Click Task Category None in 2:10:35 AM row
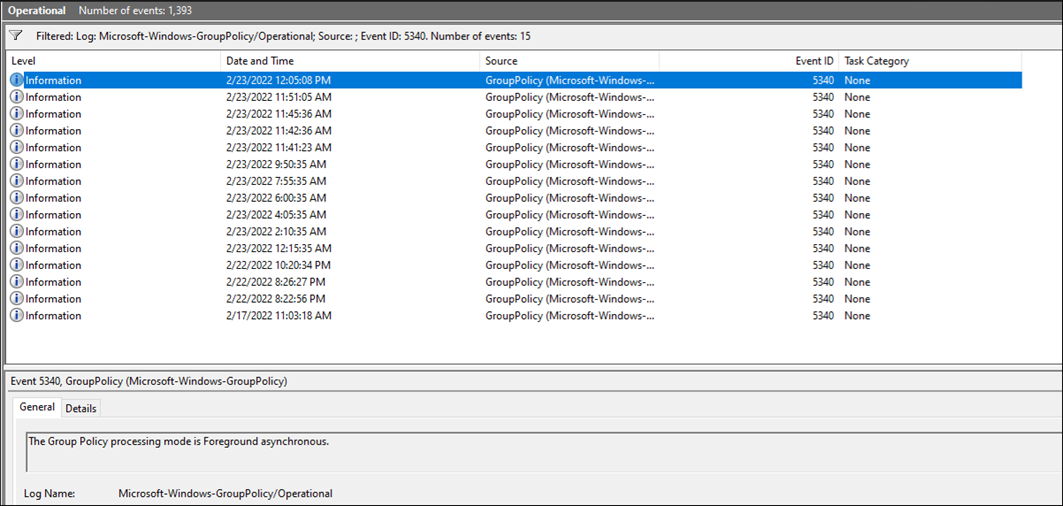Viewport: 1063px width, 506px height. 857,231
